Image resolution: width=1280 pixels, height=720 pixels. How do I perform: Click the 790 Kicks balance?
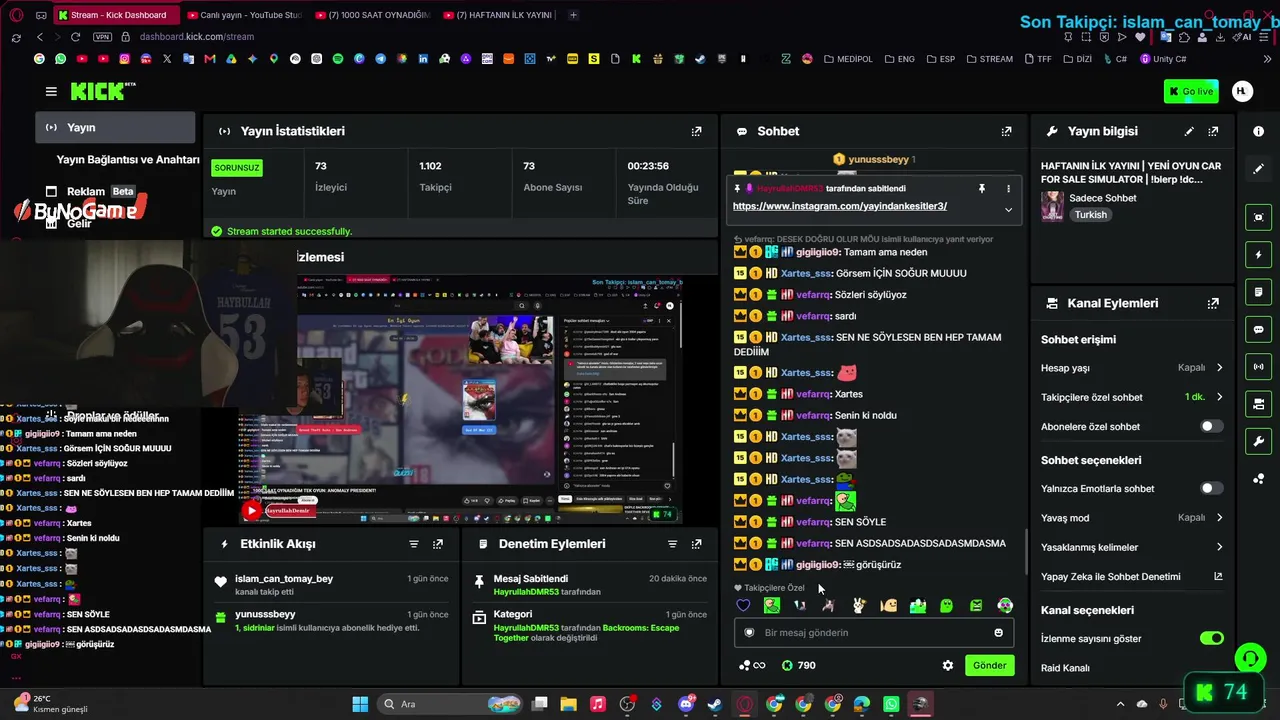pyautogui.click(x=798, y=665)
